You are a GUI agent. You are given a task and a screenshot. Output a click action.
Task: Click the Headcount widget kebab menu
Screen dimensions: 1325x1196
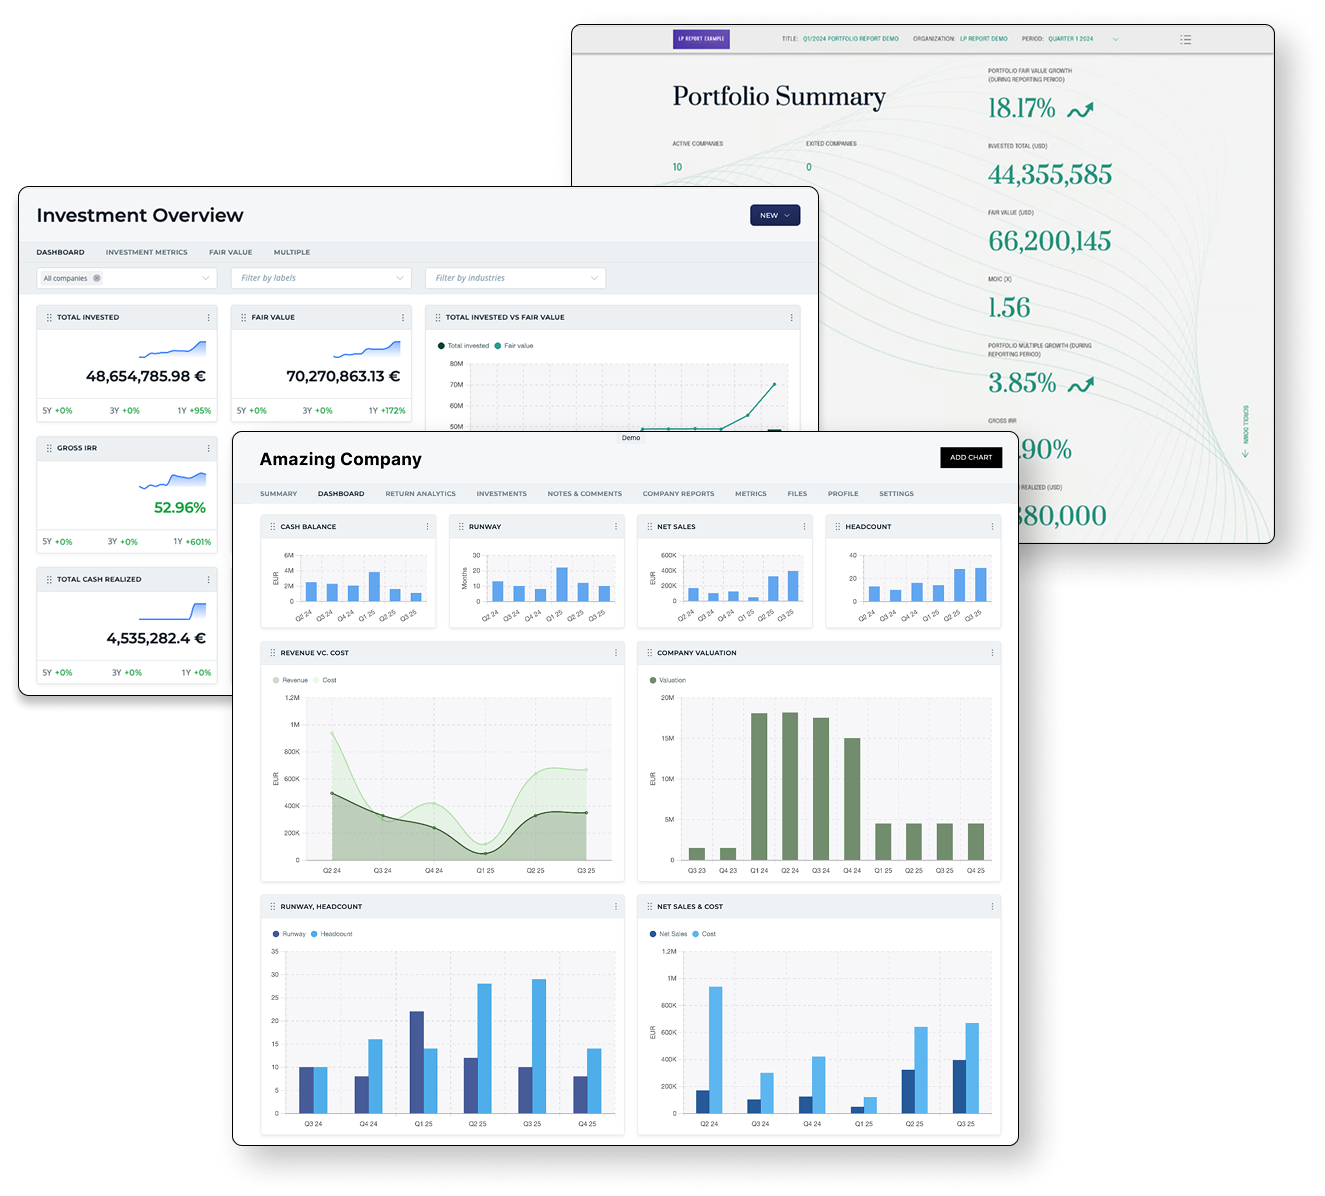coord(992,527)
